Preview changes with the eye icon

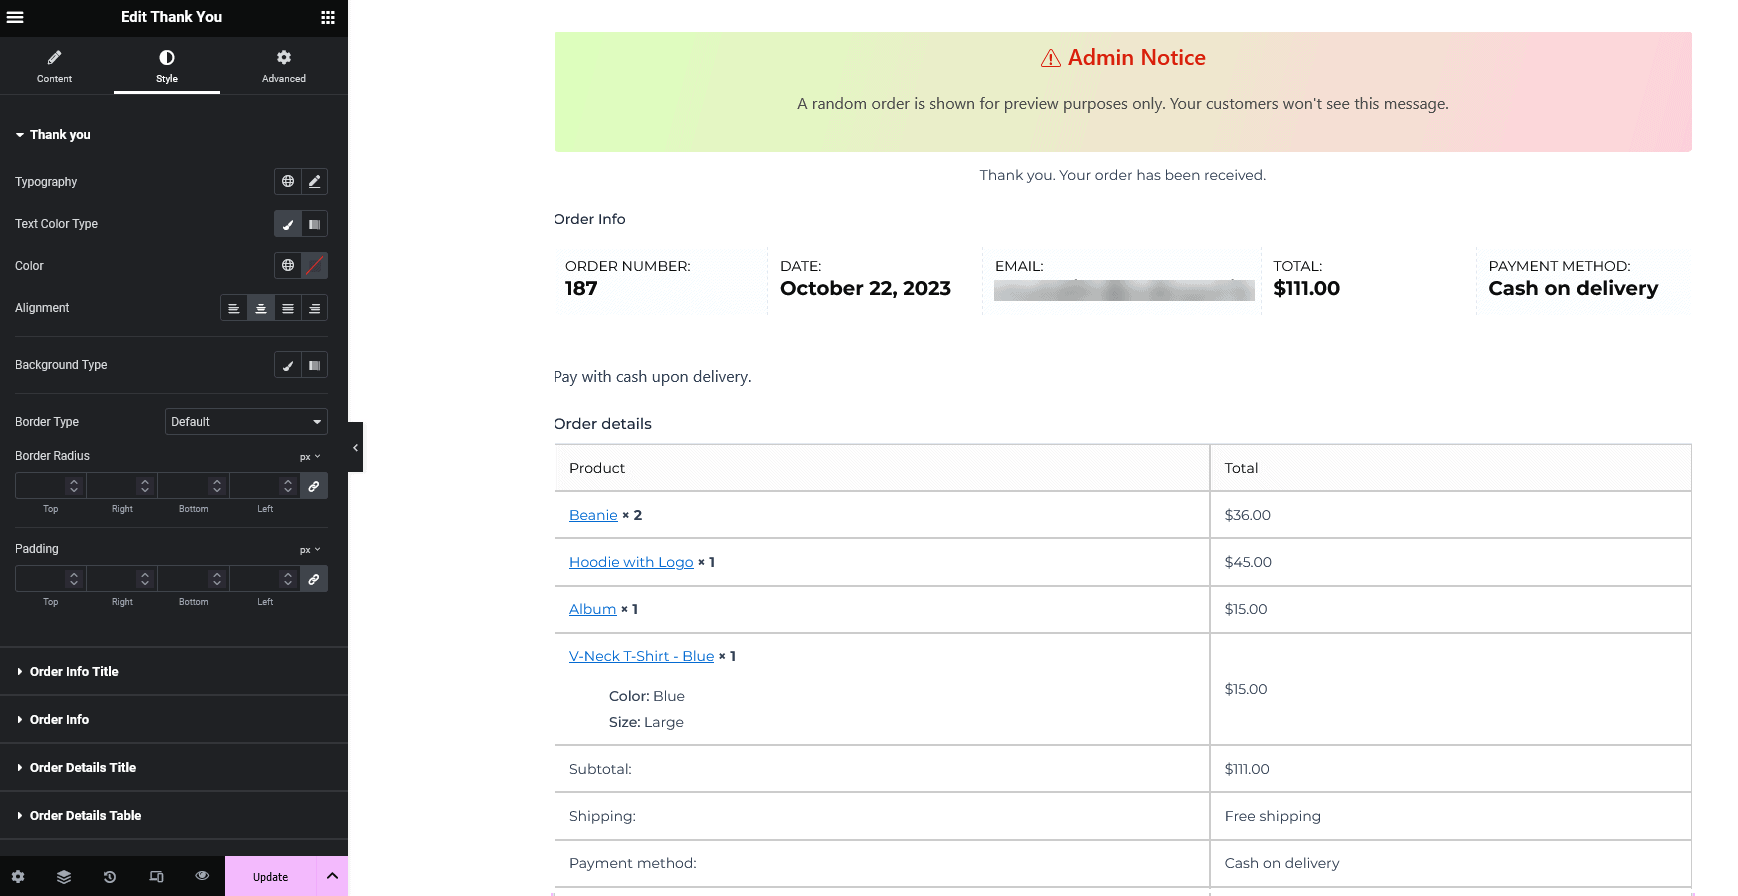[202, 876]
